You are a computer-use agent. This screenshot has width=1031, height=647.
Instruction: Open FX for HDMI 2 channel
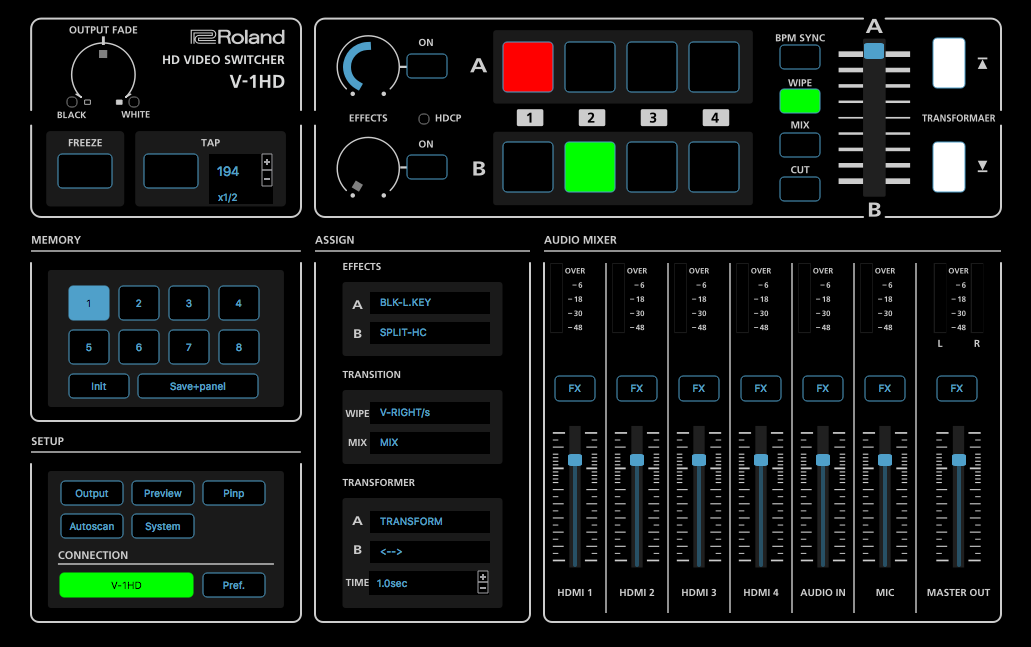tap(636, 389)
